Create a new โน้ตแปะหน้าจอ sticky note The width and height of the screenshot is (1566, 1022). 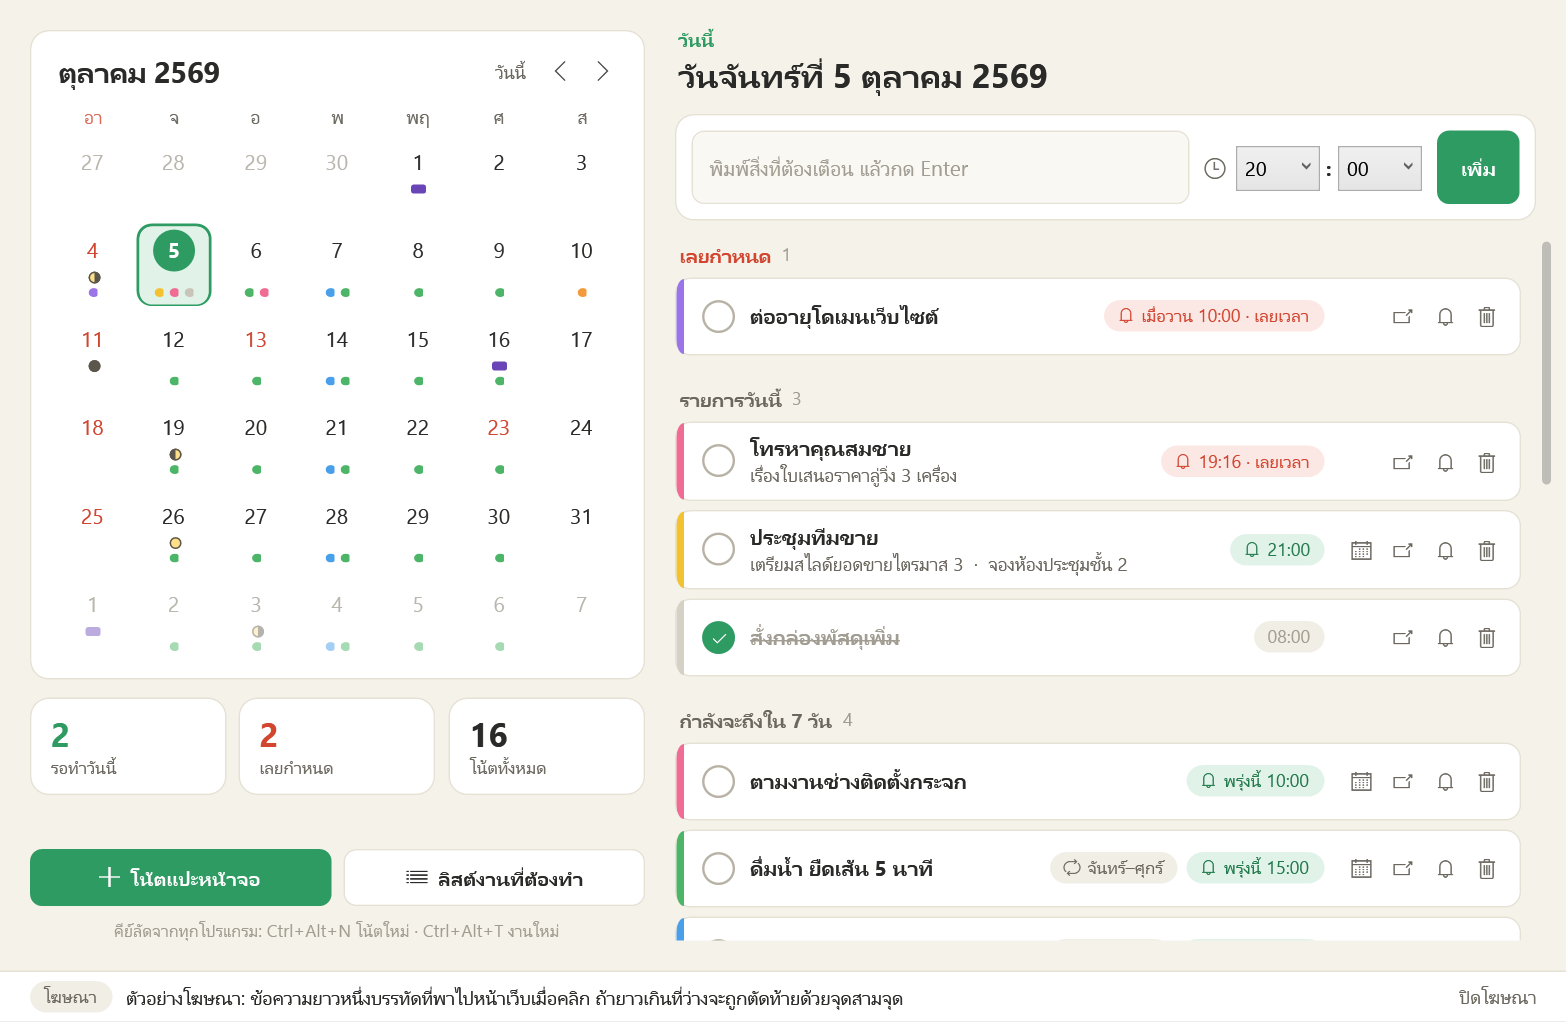point(180,877)
